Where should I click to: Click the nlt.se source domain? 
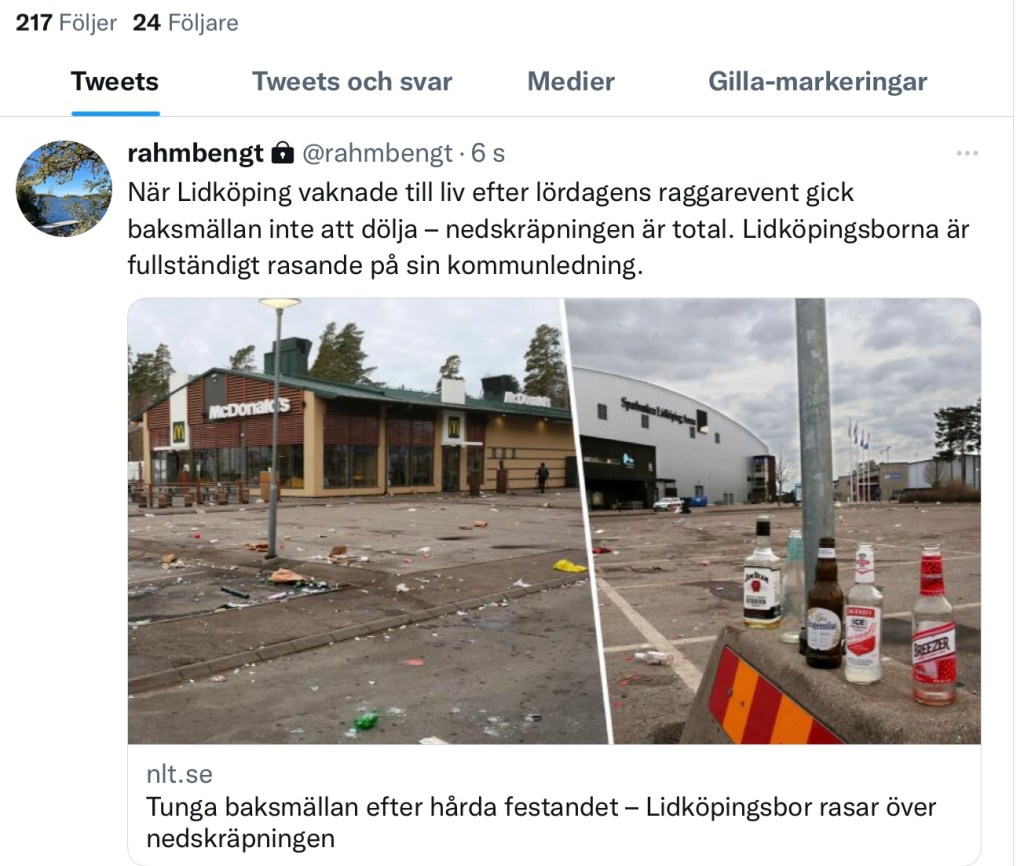(x=180, y=774)
